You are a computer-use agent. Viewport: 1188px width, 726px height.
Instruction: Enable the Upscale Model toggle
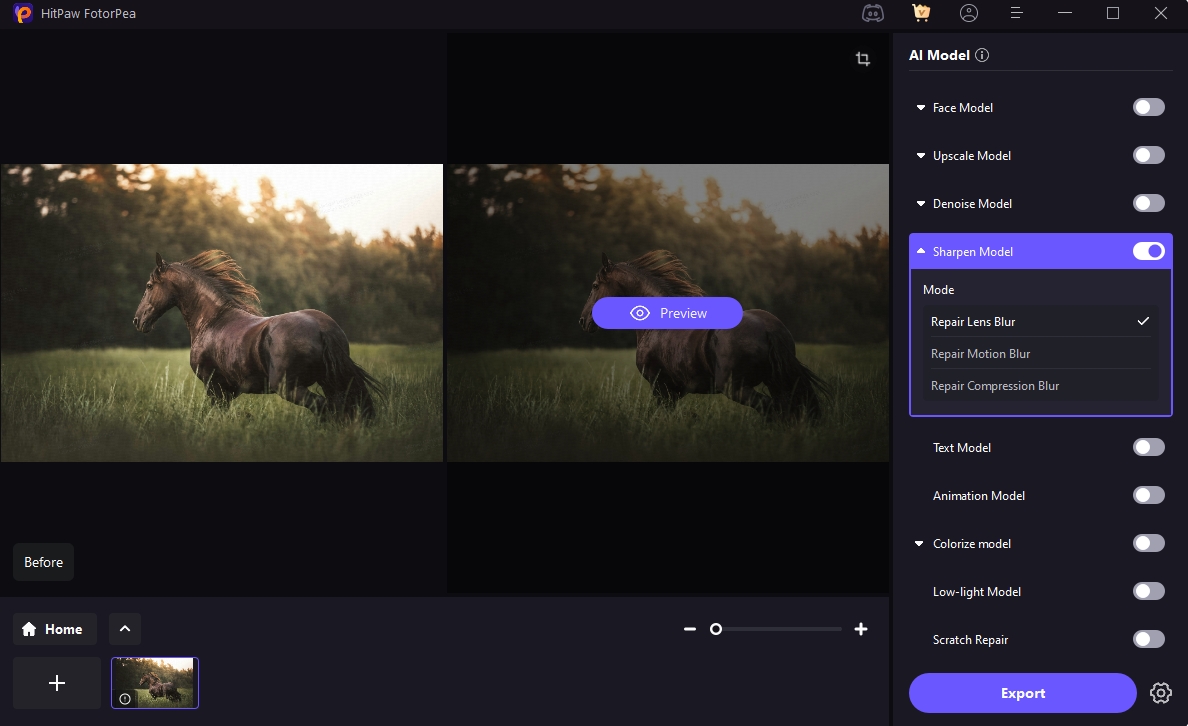pyautogui.click(x=1149, y=155)
